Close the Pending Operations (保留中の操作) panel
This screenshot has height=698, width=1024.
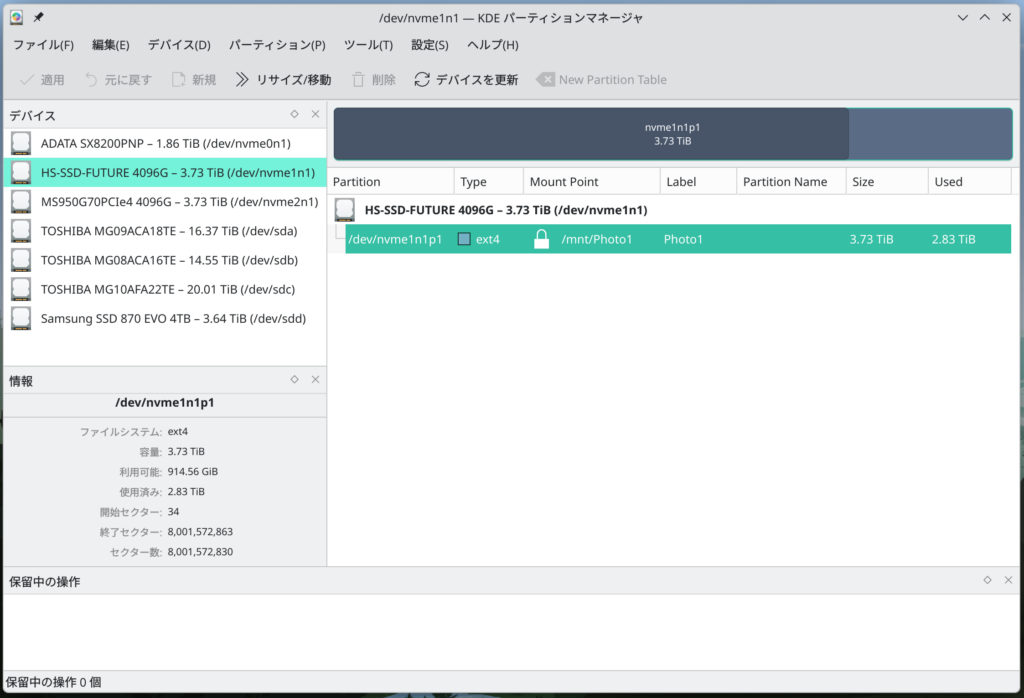[x=1008, y=580]
